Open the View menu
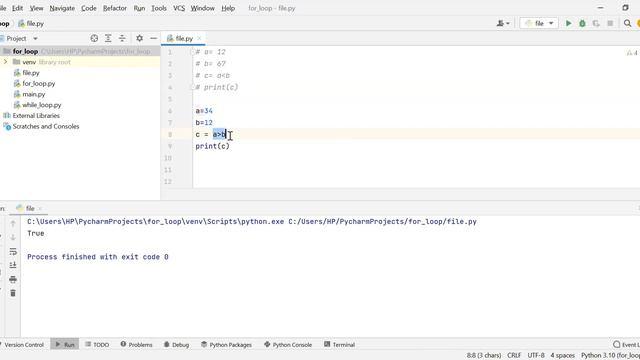 [36, 8]
